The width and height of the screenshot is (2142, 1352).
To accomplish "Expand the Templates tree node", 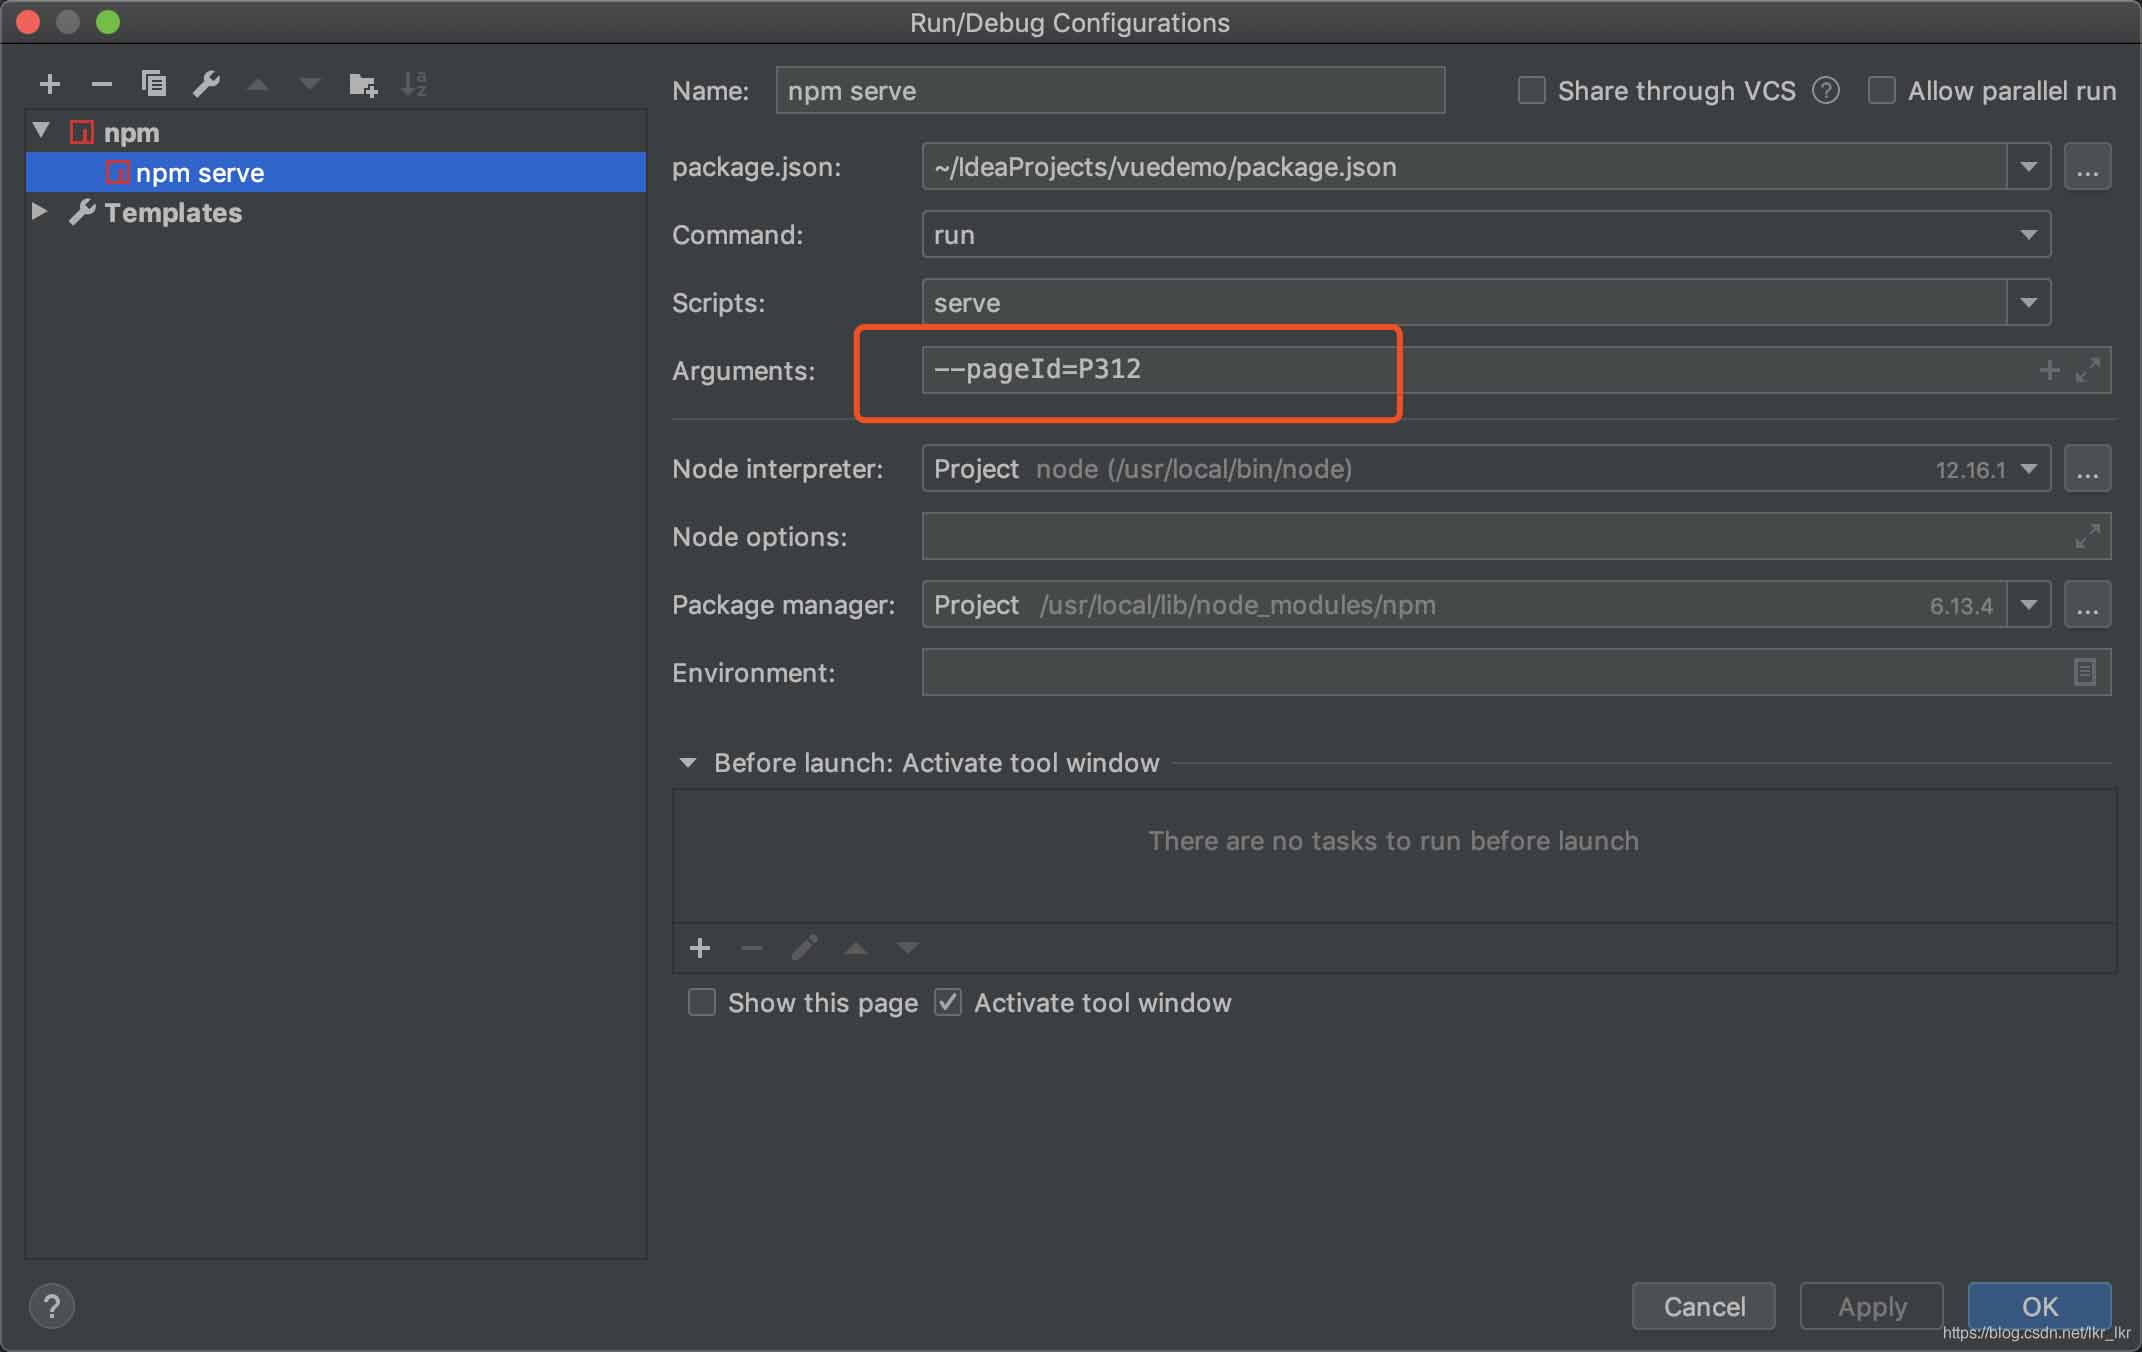I will tap(39, 212).
